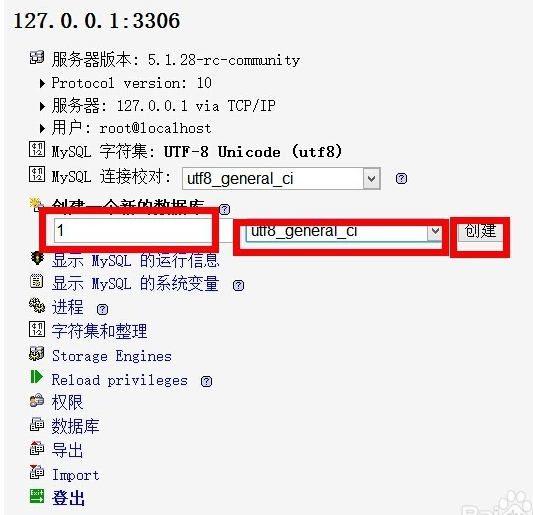Screen dimensions: 533x515
Task: Open help icon next to Reload privileges
Action: [x=206, y=381]
